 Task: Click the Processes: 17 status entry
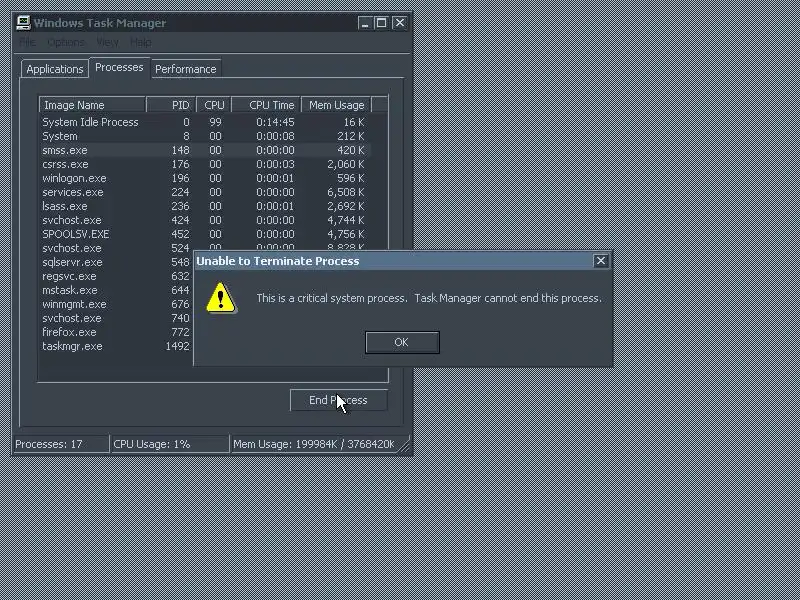(60, 444)
